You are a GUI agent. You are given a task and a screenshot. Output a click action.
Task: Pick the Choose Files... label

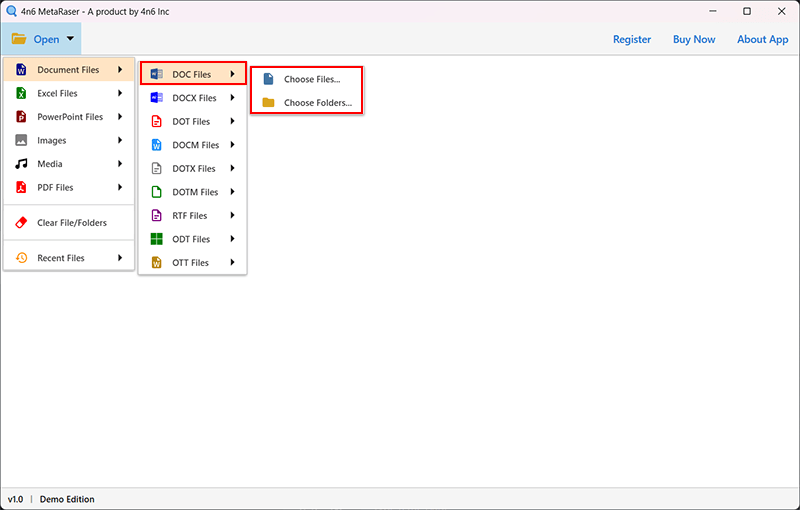[312, 79]
